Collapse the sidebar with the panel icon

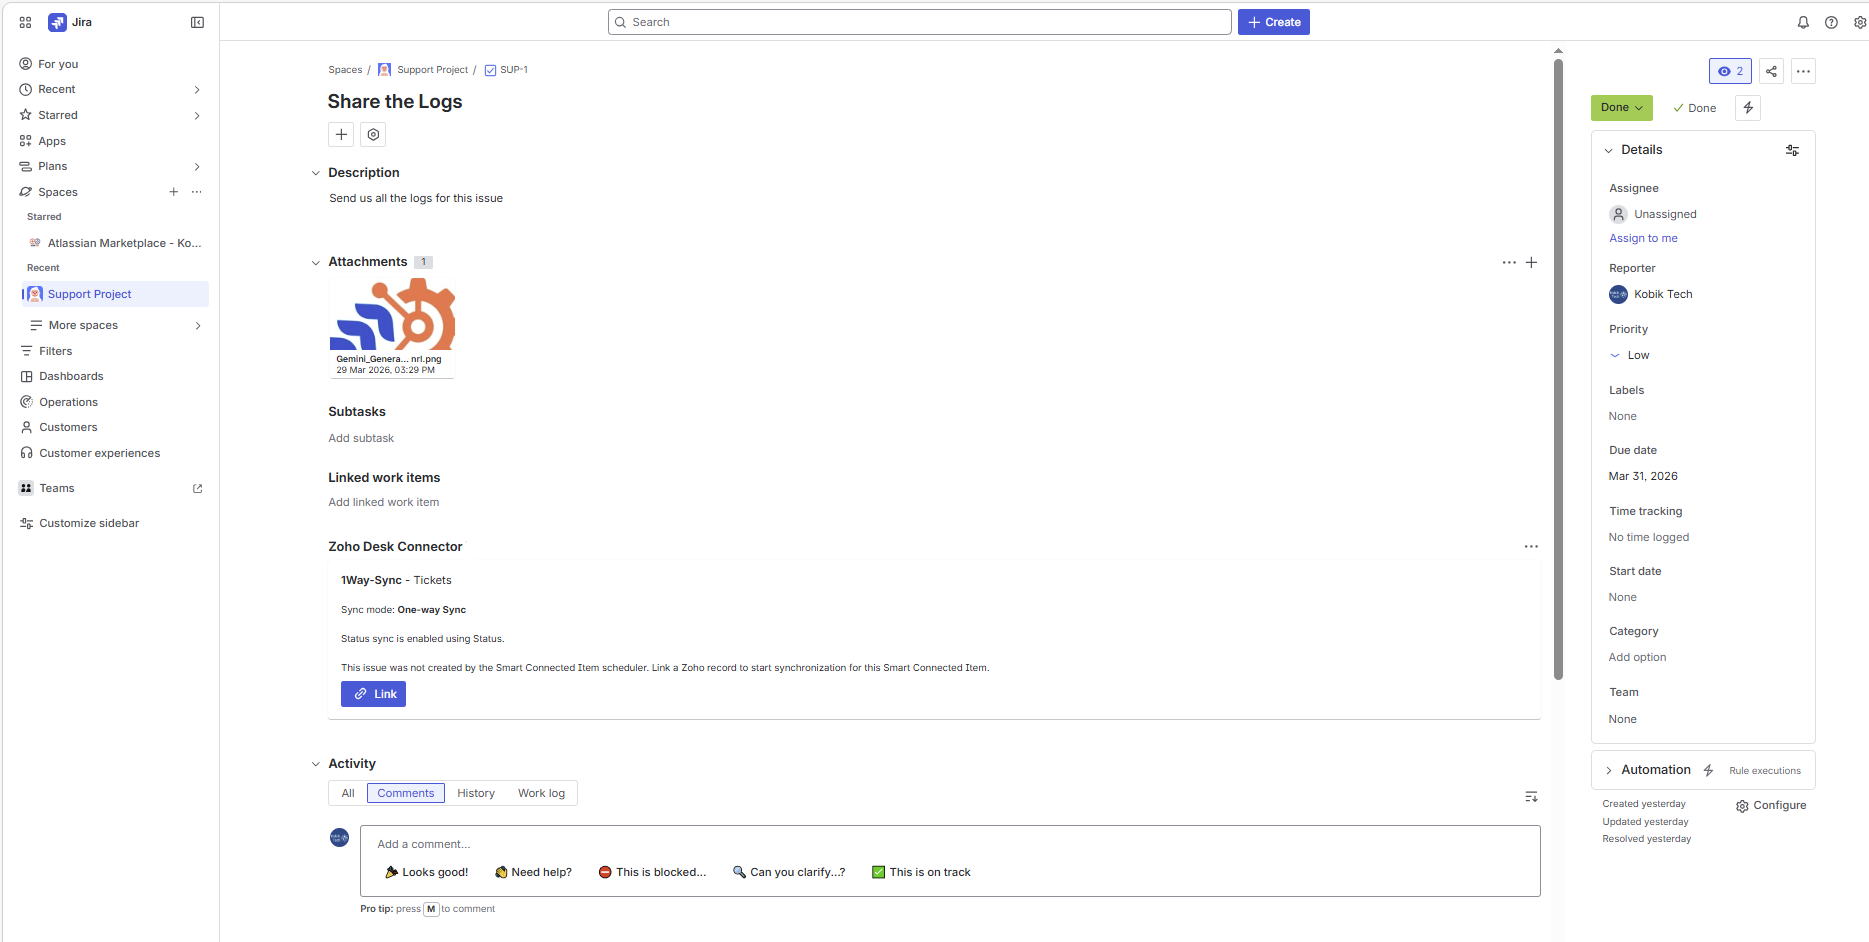click(x=197, y=21)
